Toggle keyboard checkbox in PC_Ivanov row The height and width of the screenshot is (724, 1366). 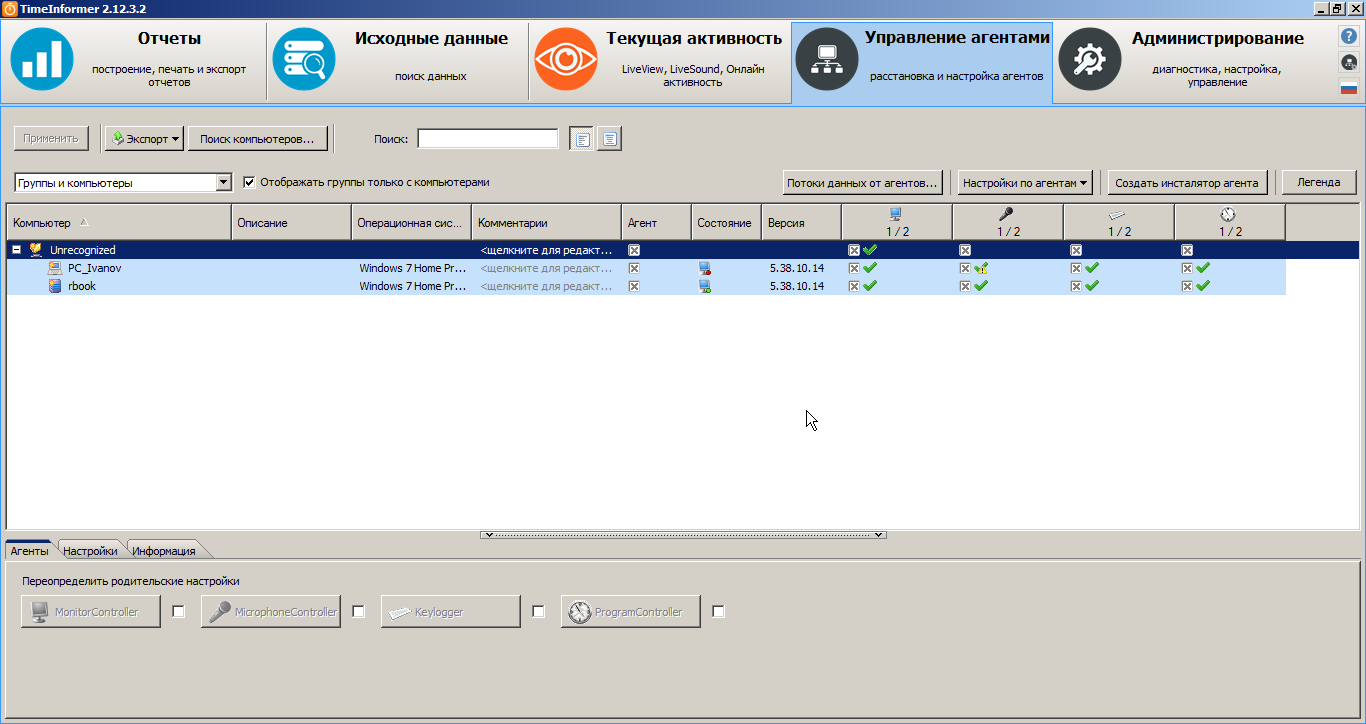coord(1076,268)
